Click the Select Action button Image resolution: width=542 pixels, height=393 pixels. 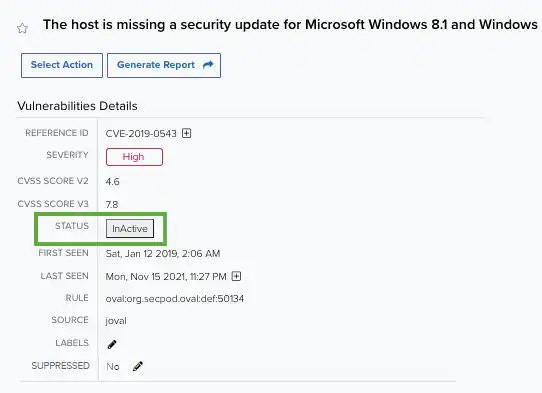62,65
